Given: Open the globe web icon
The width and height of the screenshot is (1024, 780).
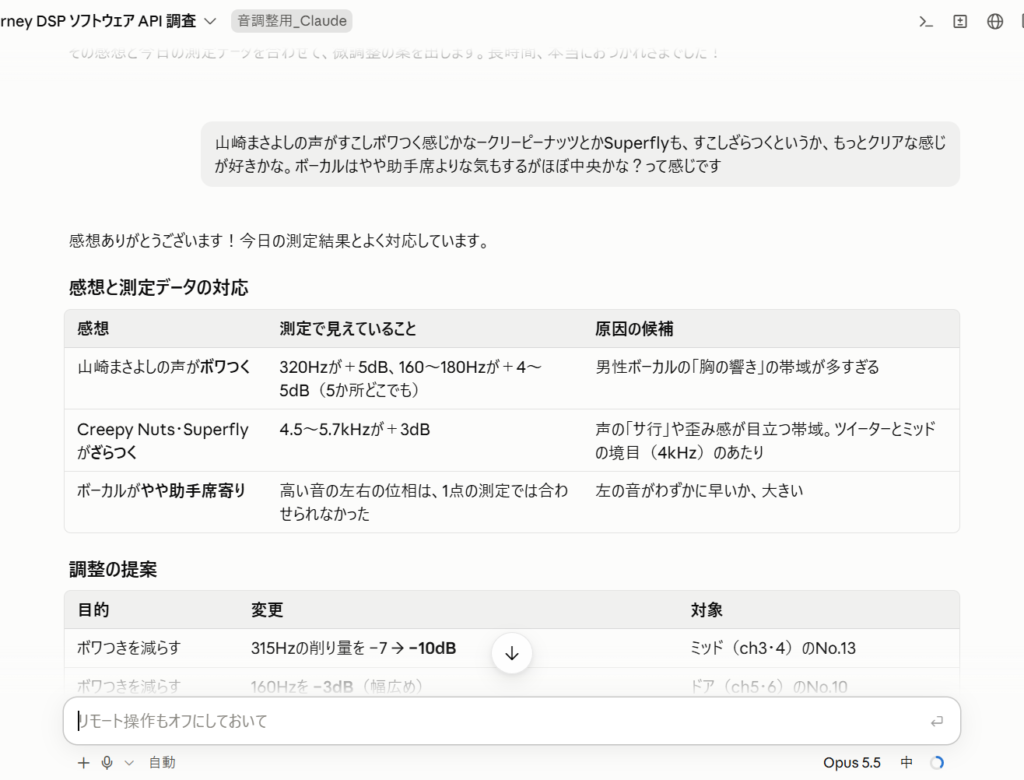Looking at the screenshot, I should tap(995, 22).
